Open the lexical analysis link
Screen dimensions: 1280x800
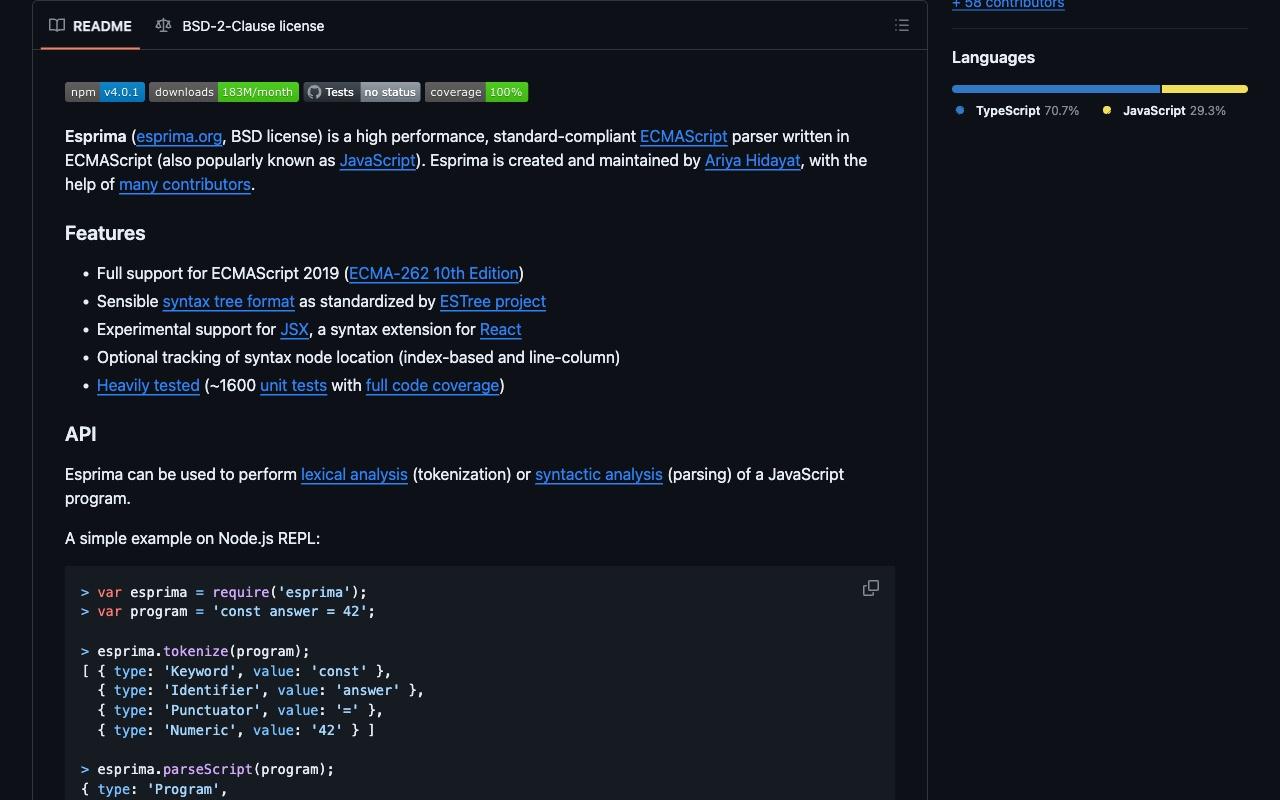pyautogui.click(x=354, y=474)
